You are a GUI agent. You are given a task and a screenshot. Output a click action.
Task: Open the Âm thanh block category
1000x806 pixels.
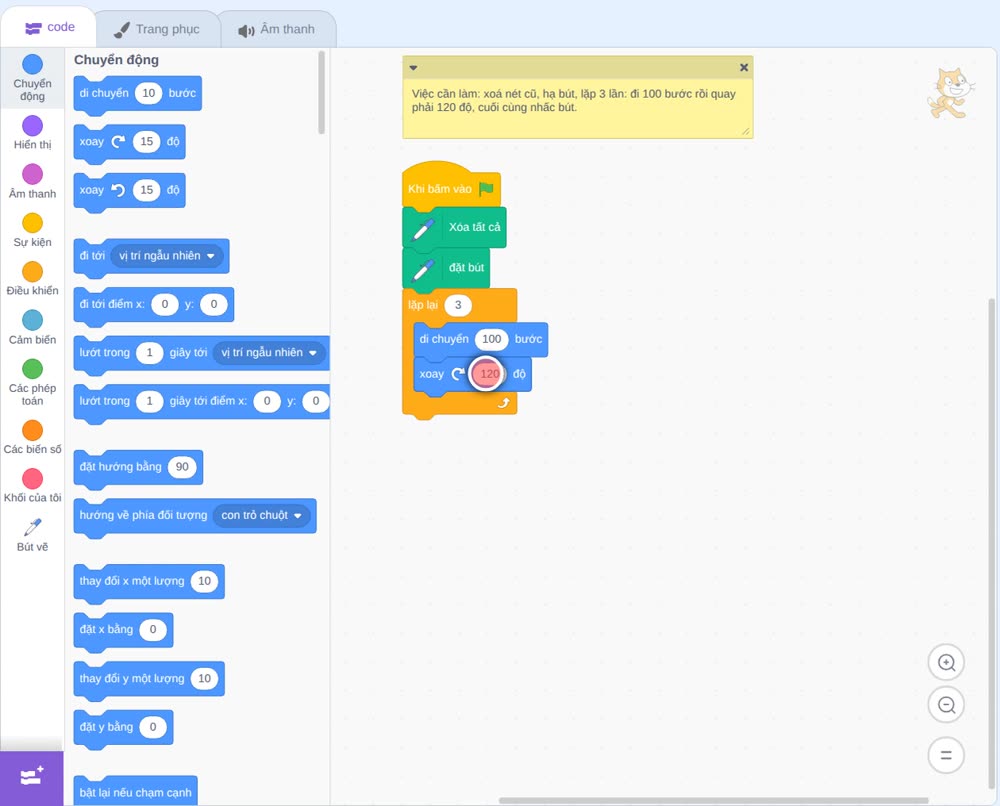click(33, 182)
